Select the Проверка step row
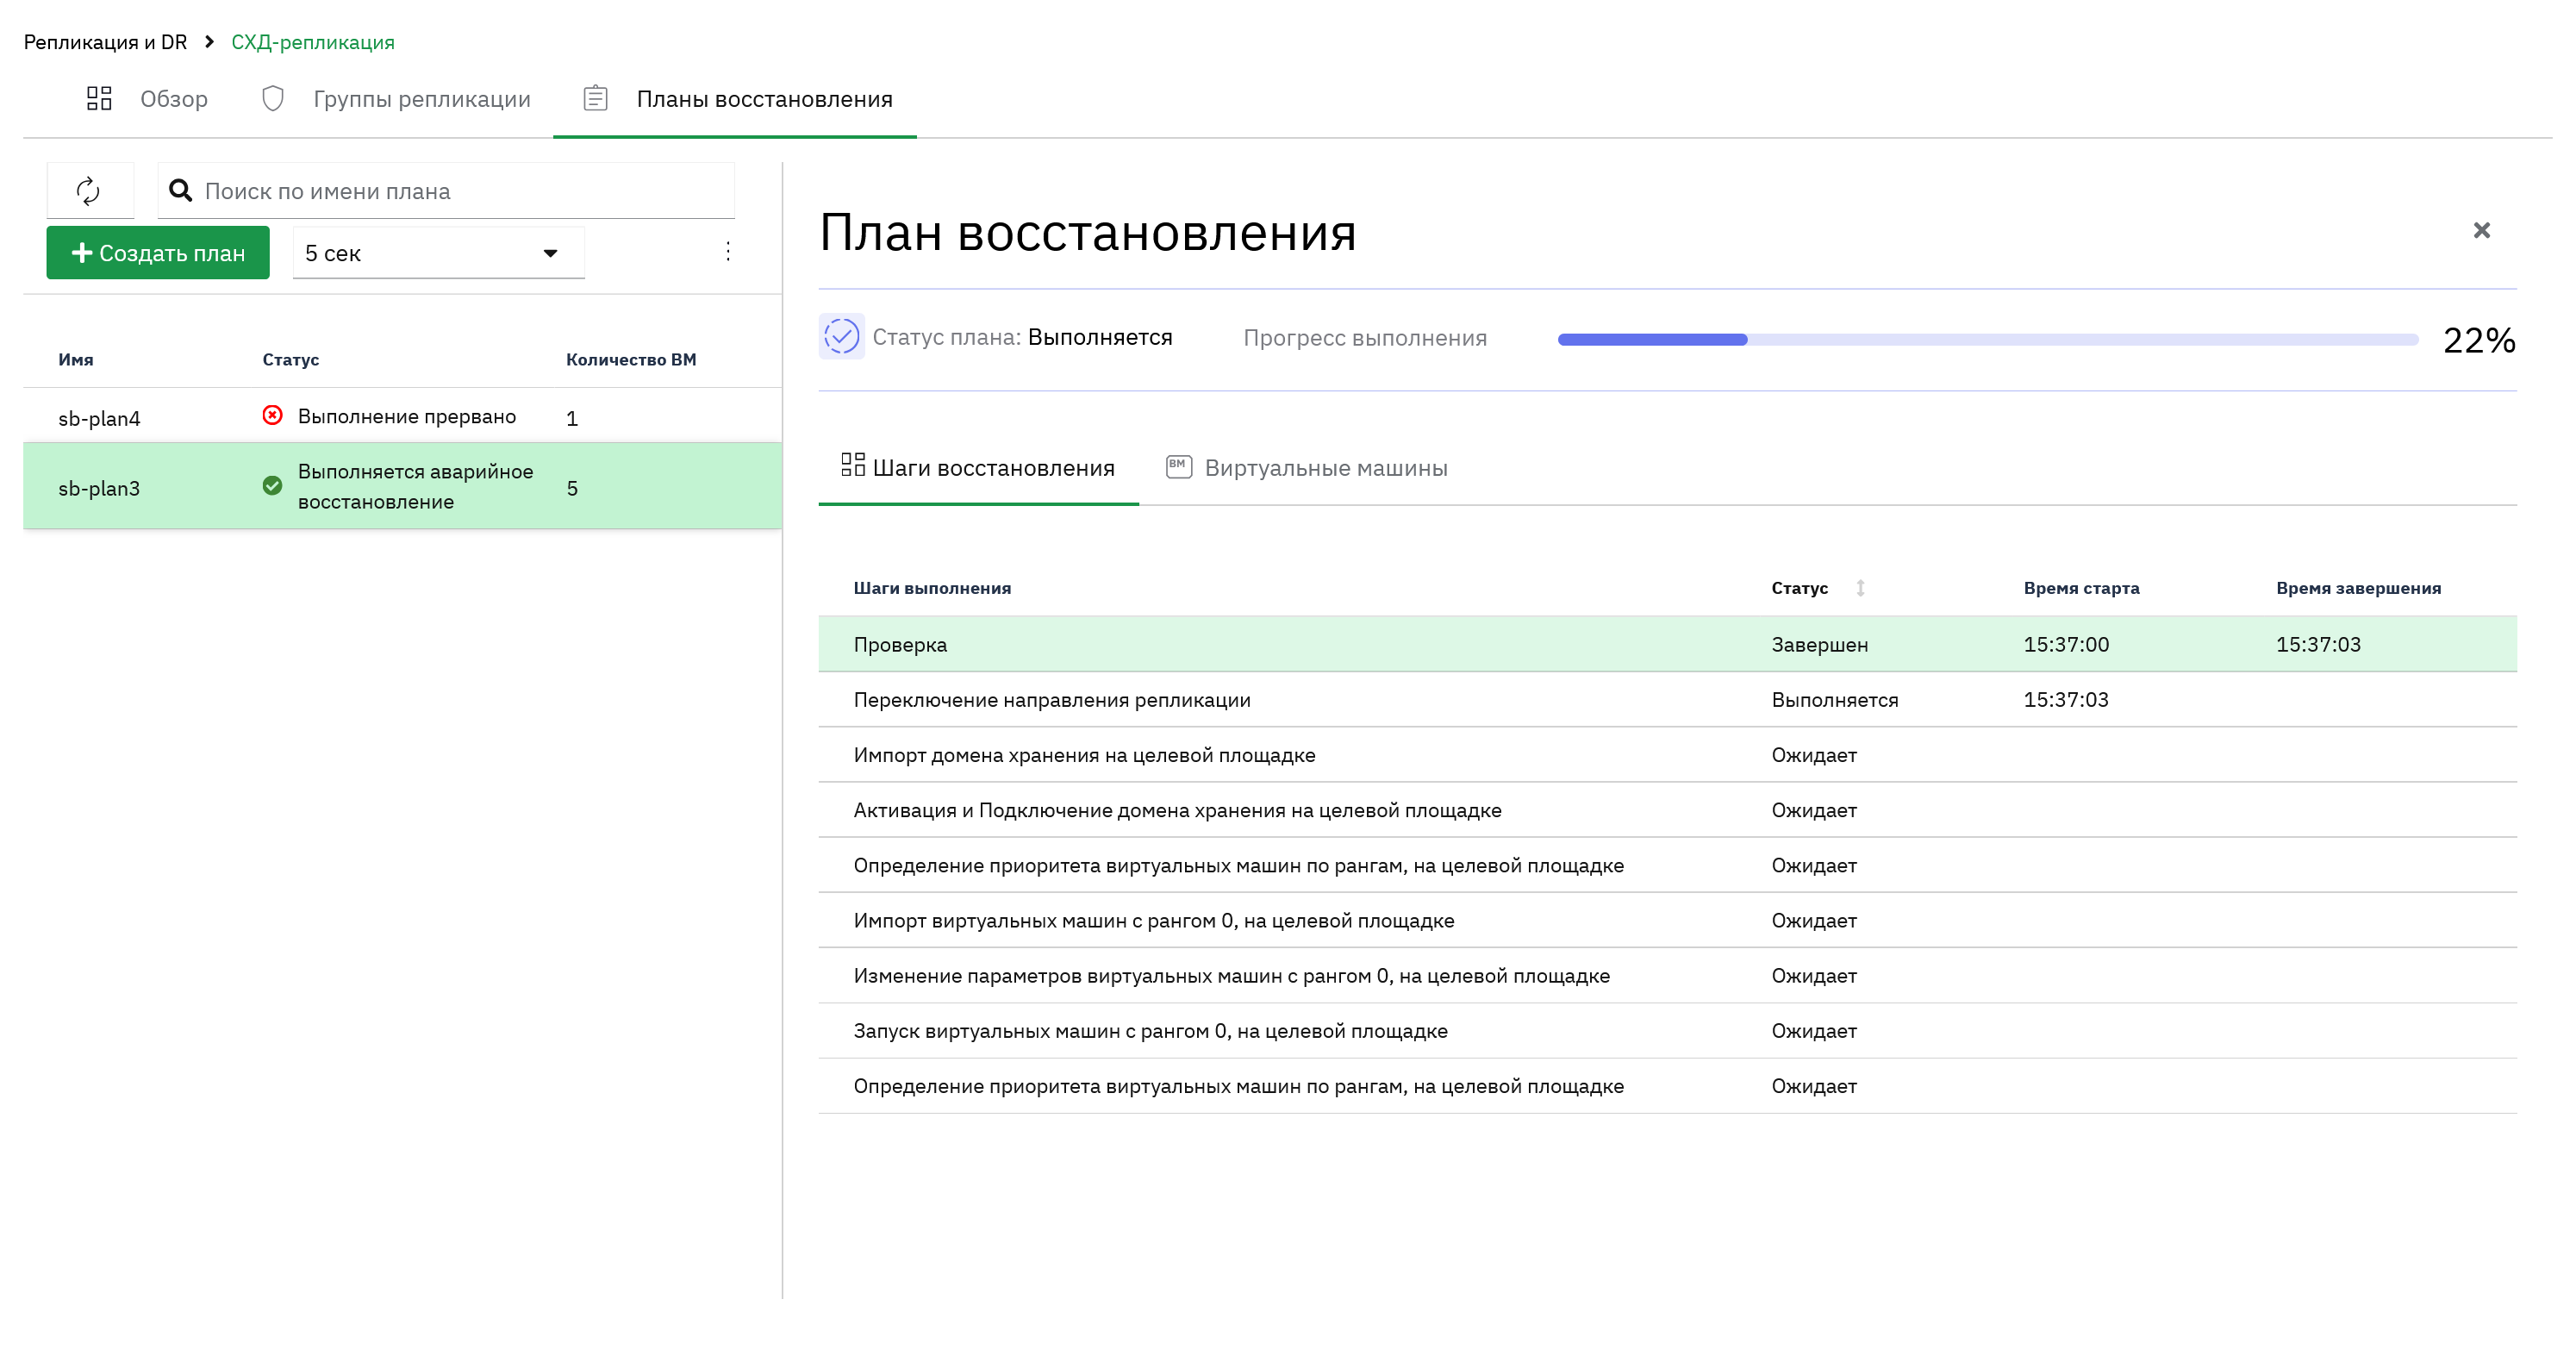The height and width of the screenshot is (1368, 2576). point(1668,645)
